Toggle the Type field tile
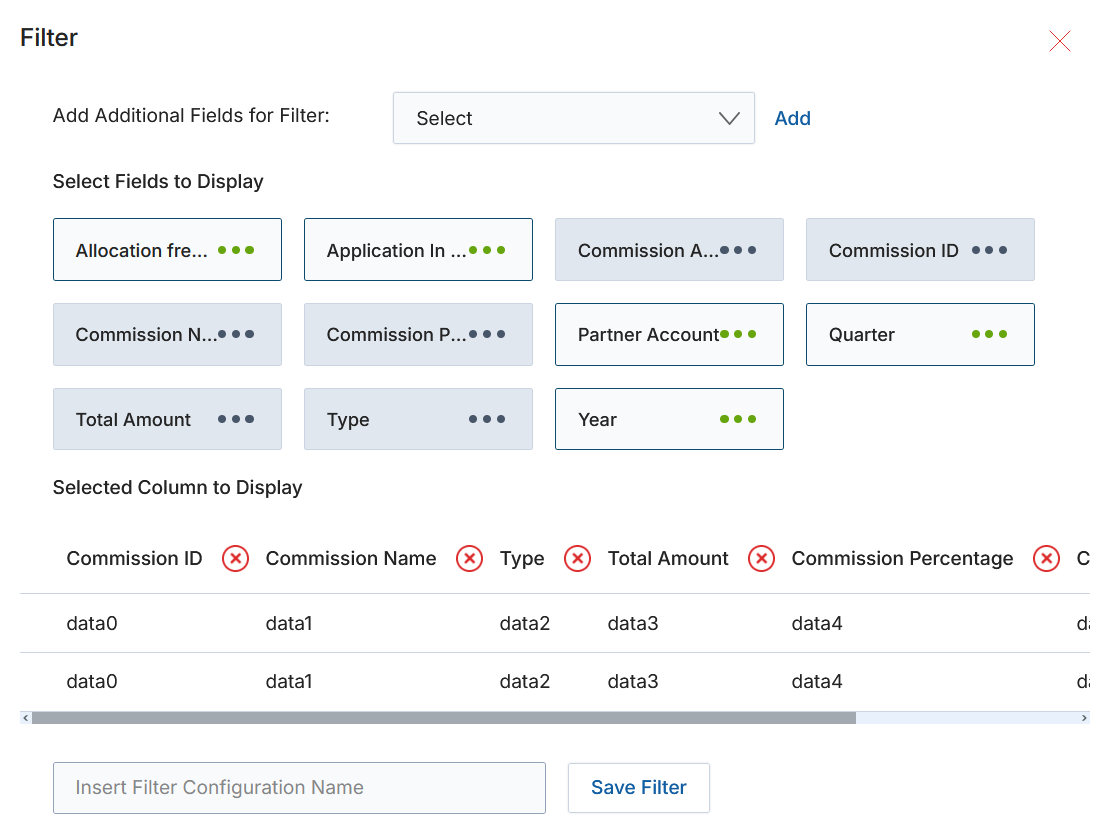This screenshot has height=834, width=1093. [418, 419]
